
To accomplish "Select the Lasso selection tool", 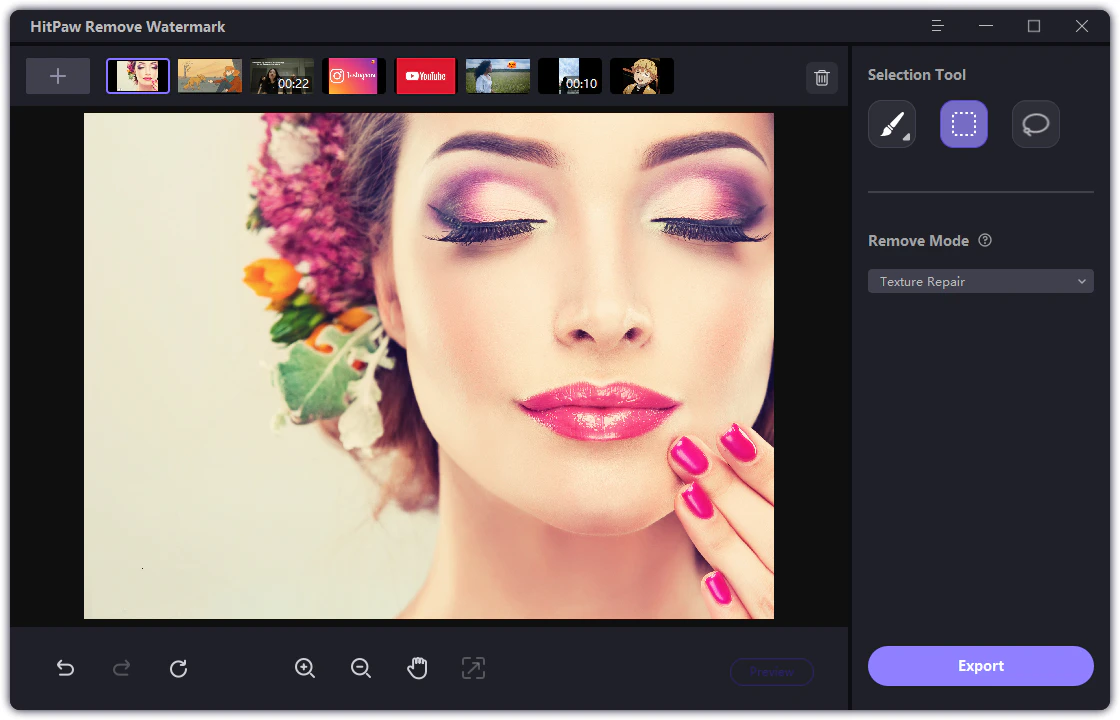I will click(x=1035, y=123).
